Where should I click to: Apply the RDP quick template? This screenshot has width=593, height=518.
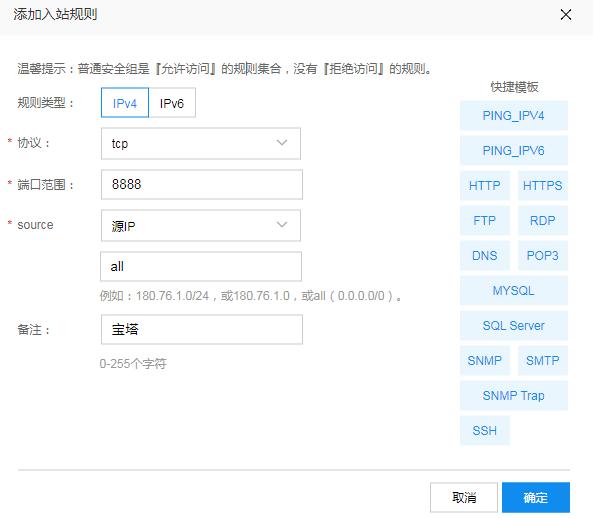tap(543, 220)
